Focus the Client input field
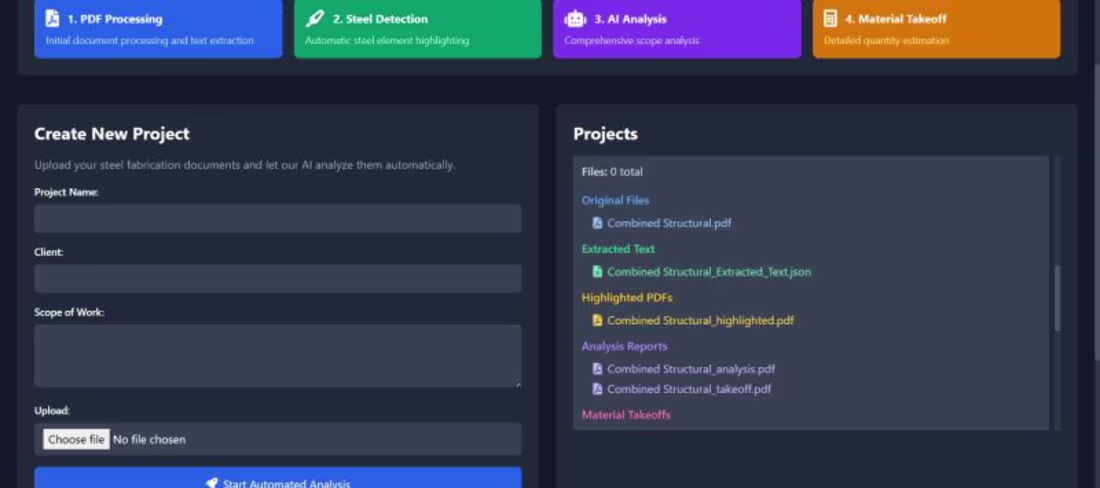Screen dimensions: 1100x488 278,278
